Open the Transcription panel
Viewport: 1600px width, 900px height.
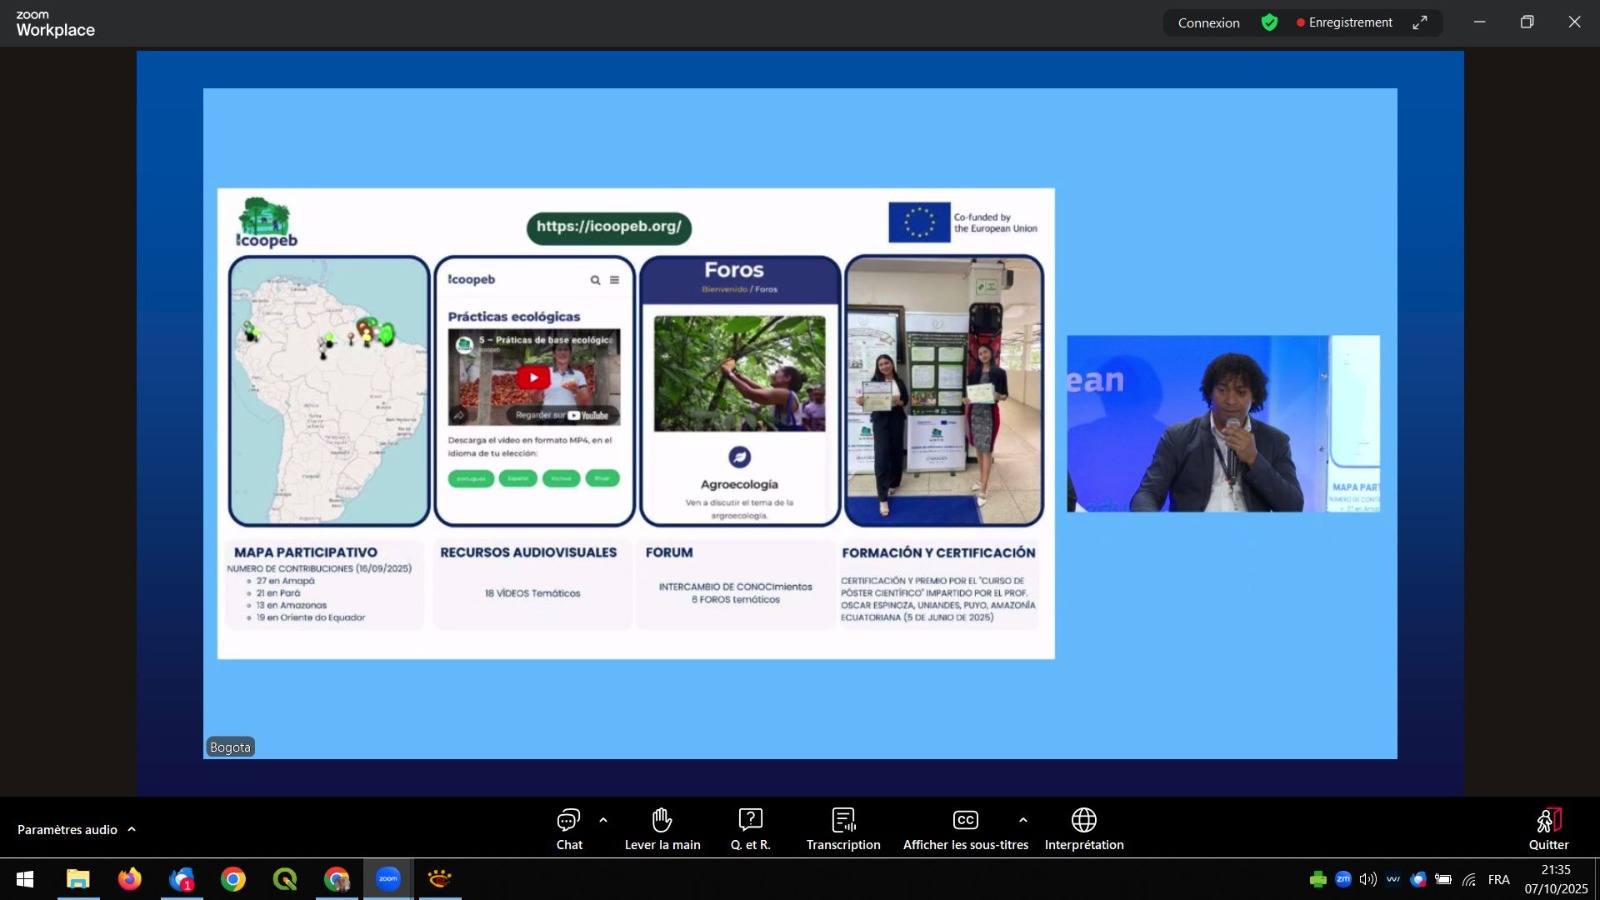coord(843,828)
